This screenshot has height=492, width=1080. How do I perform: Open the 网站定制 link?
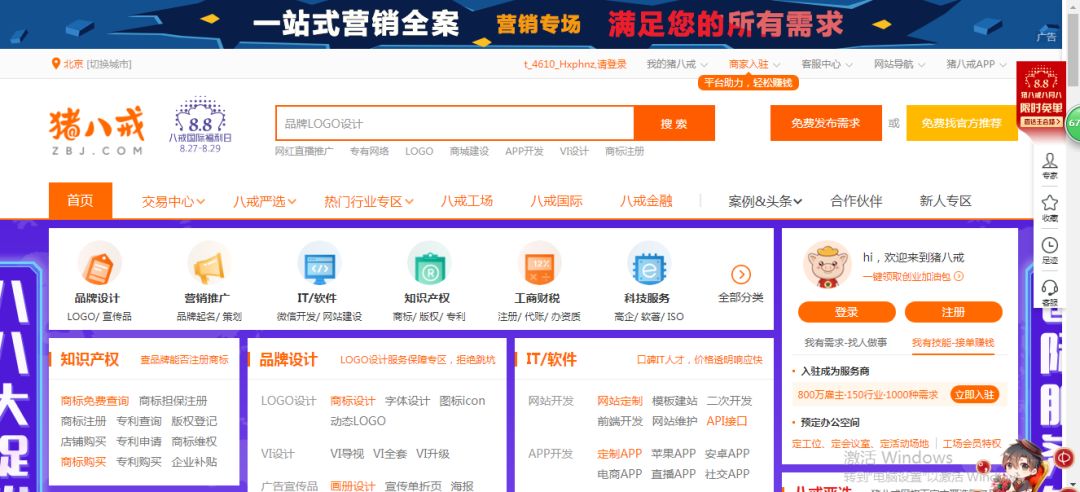[619, 401]
